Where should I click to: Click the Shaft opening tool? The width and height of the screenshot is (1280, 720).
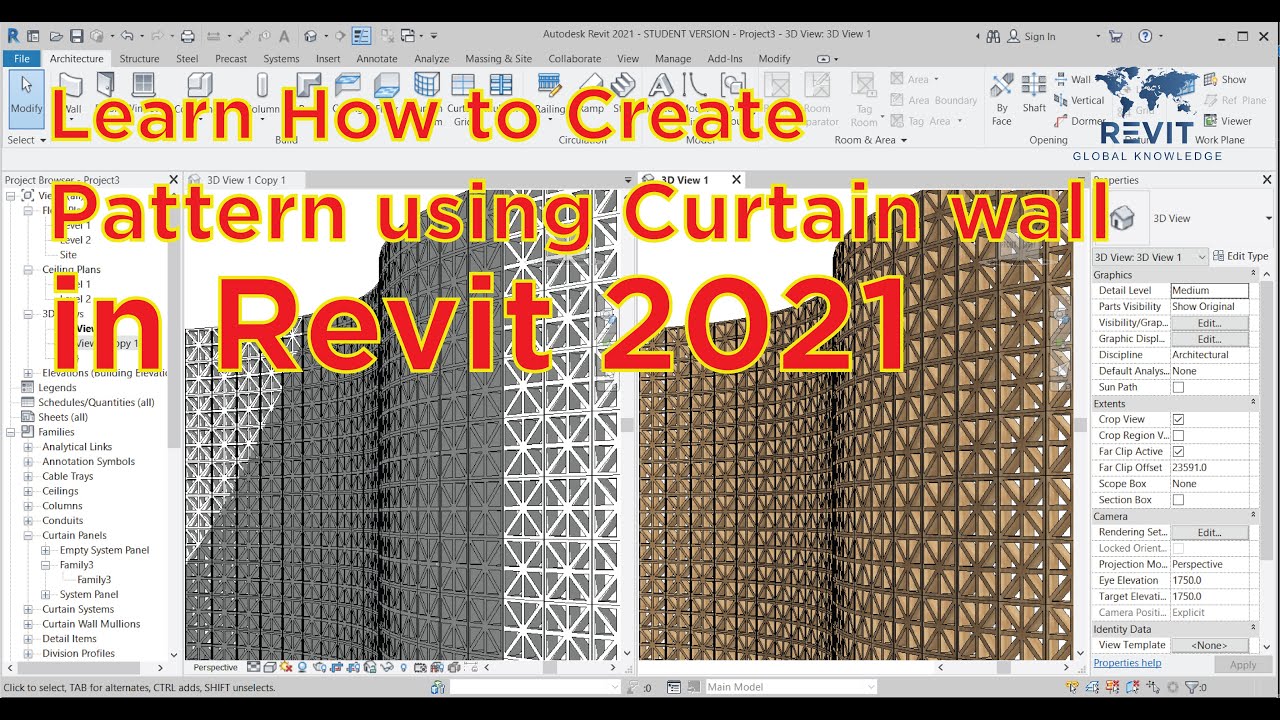tap(1034, 93)
